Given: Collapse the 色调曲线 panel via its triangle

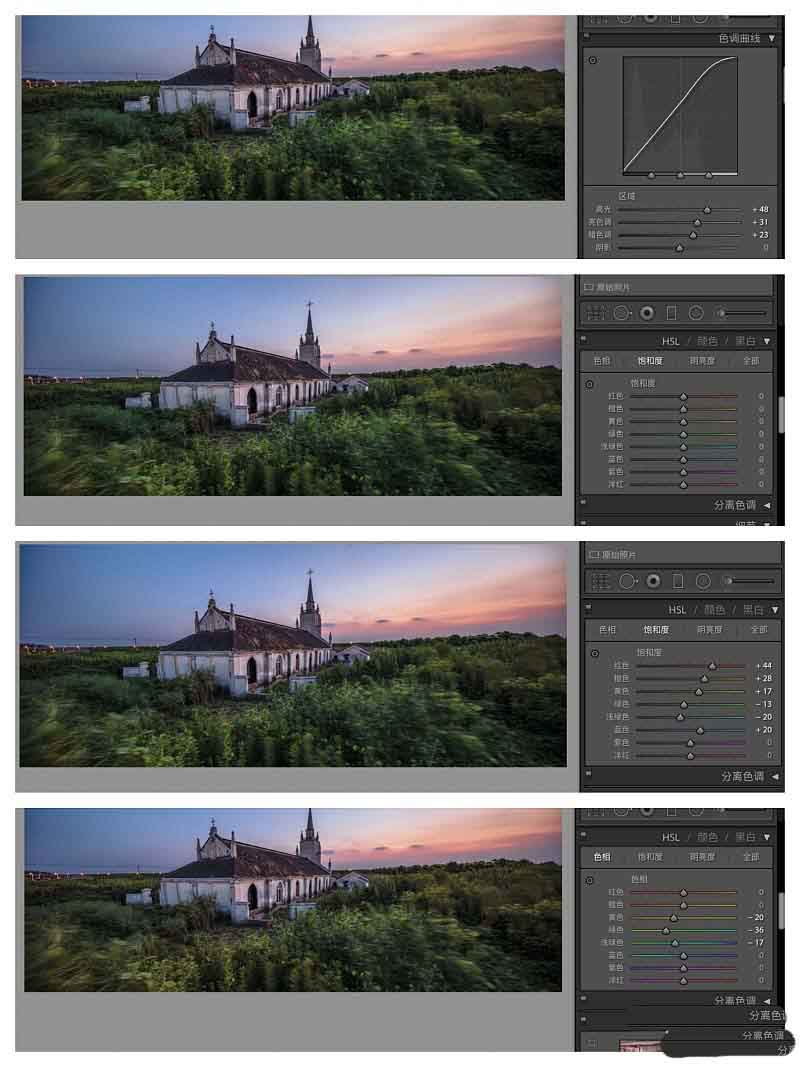Looking at the screenshot, I should click(771, 39).
